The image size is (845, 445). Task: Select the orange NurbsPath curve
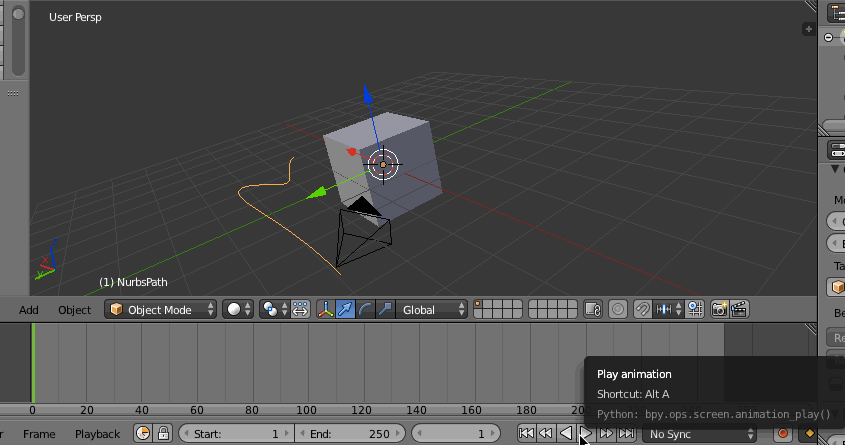(269, 215)
